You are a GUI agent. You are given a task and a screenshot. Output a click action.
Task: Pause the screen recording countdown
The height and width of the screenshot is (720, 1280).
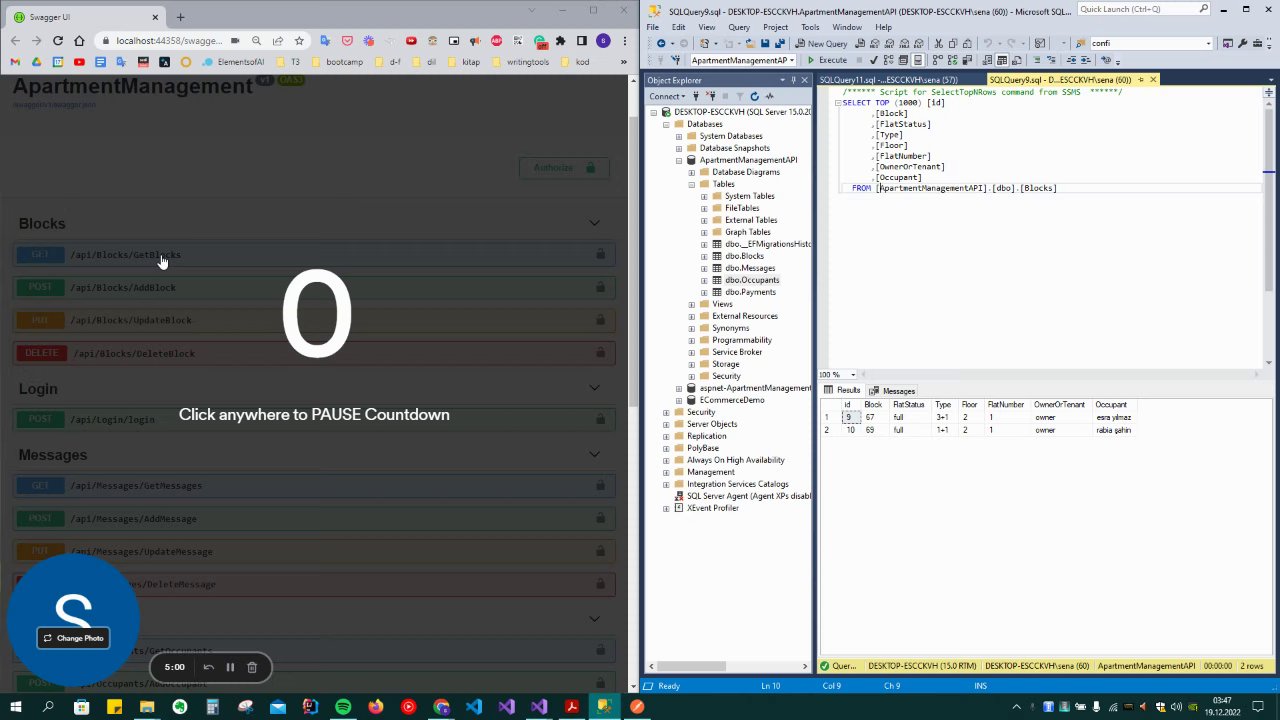coord(229,667)
